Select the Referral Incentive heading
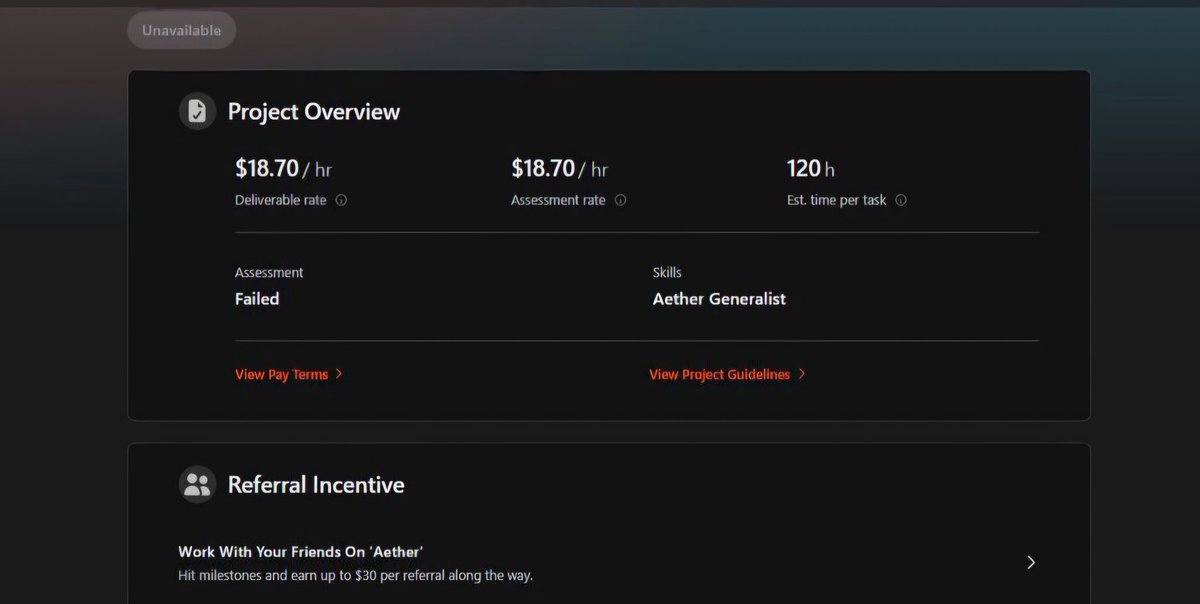 coord(316,485)
